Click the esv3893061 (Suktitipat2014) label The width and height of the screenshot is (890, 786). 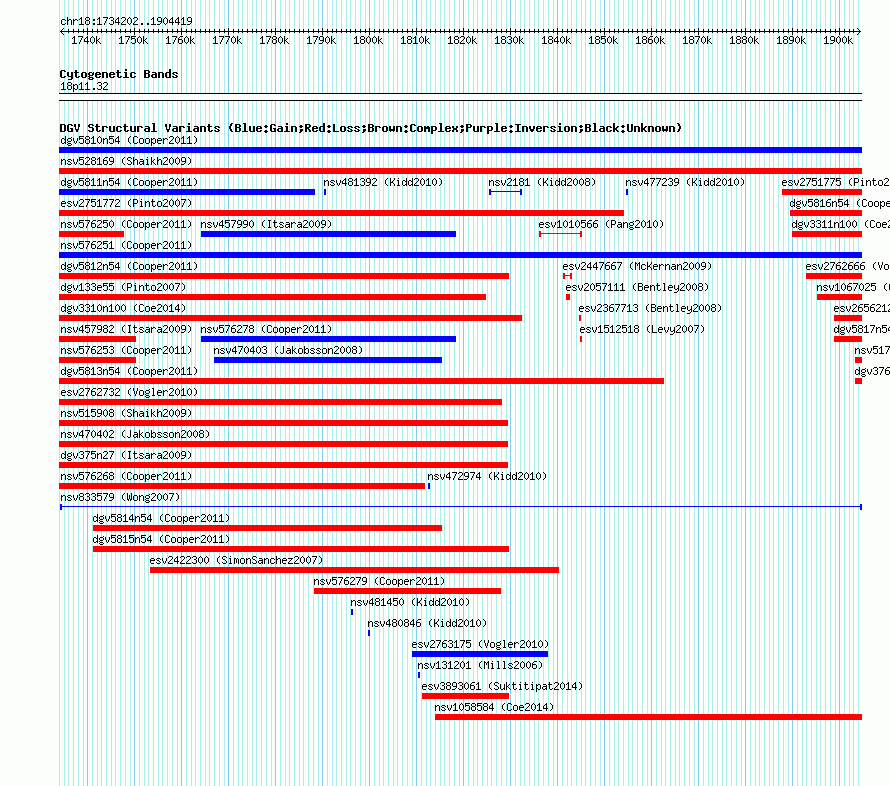[x=502, y=686]
